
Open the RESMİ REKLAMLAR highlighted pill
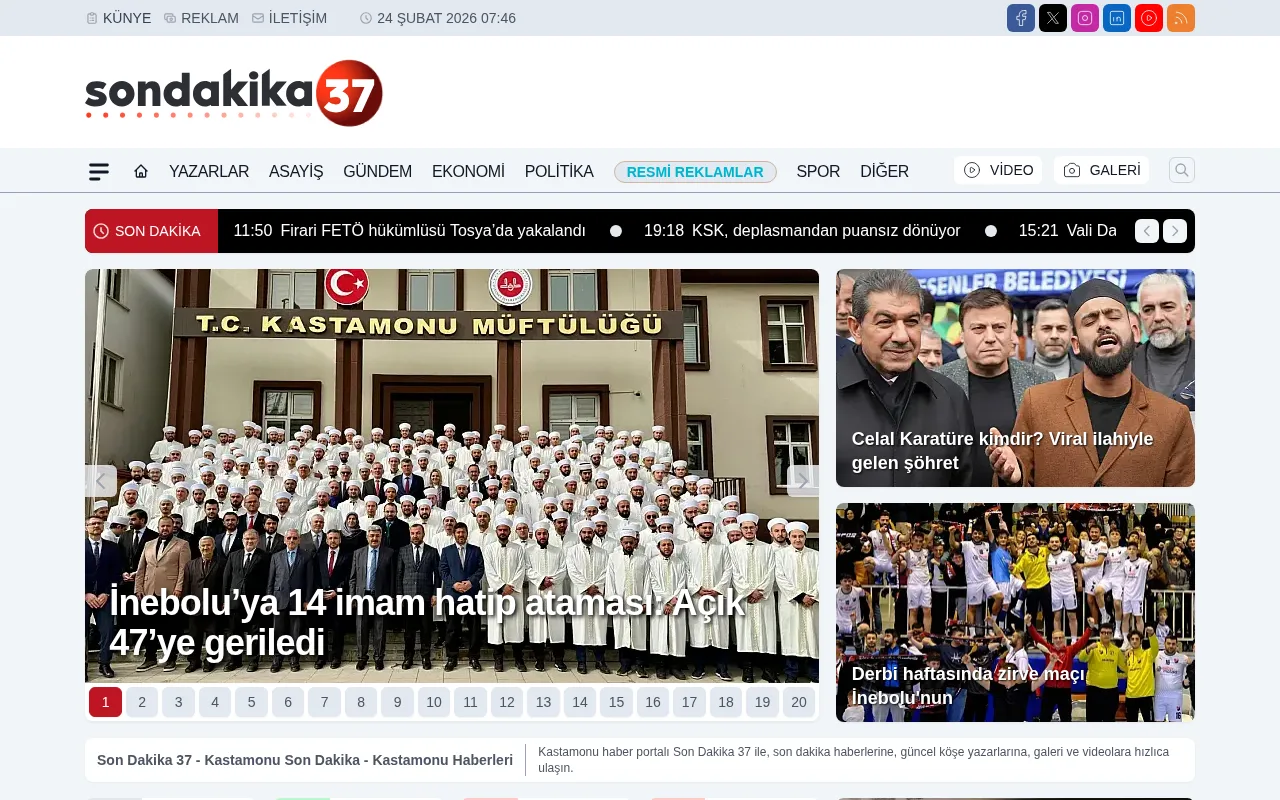[x=695, y=171]
